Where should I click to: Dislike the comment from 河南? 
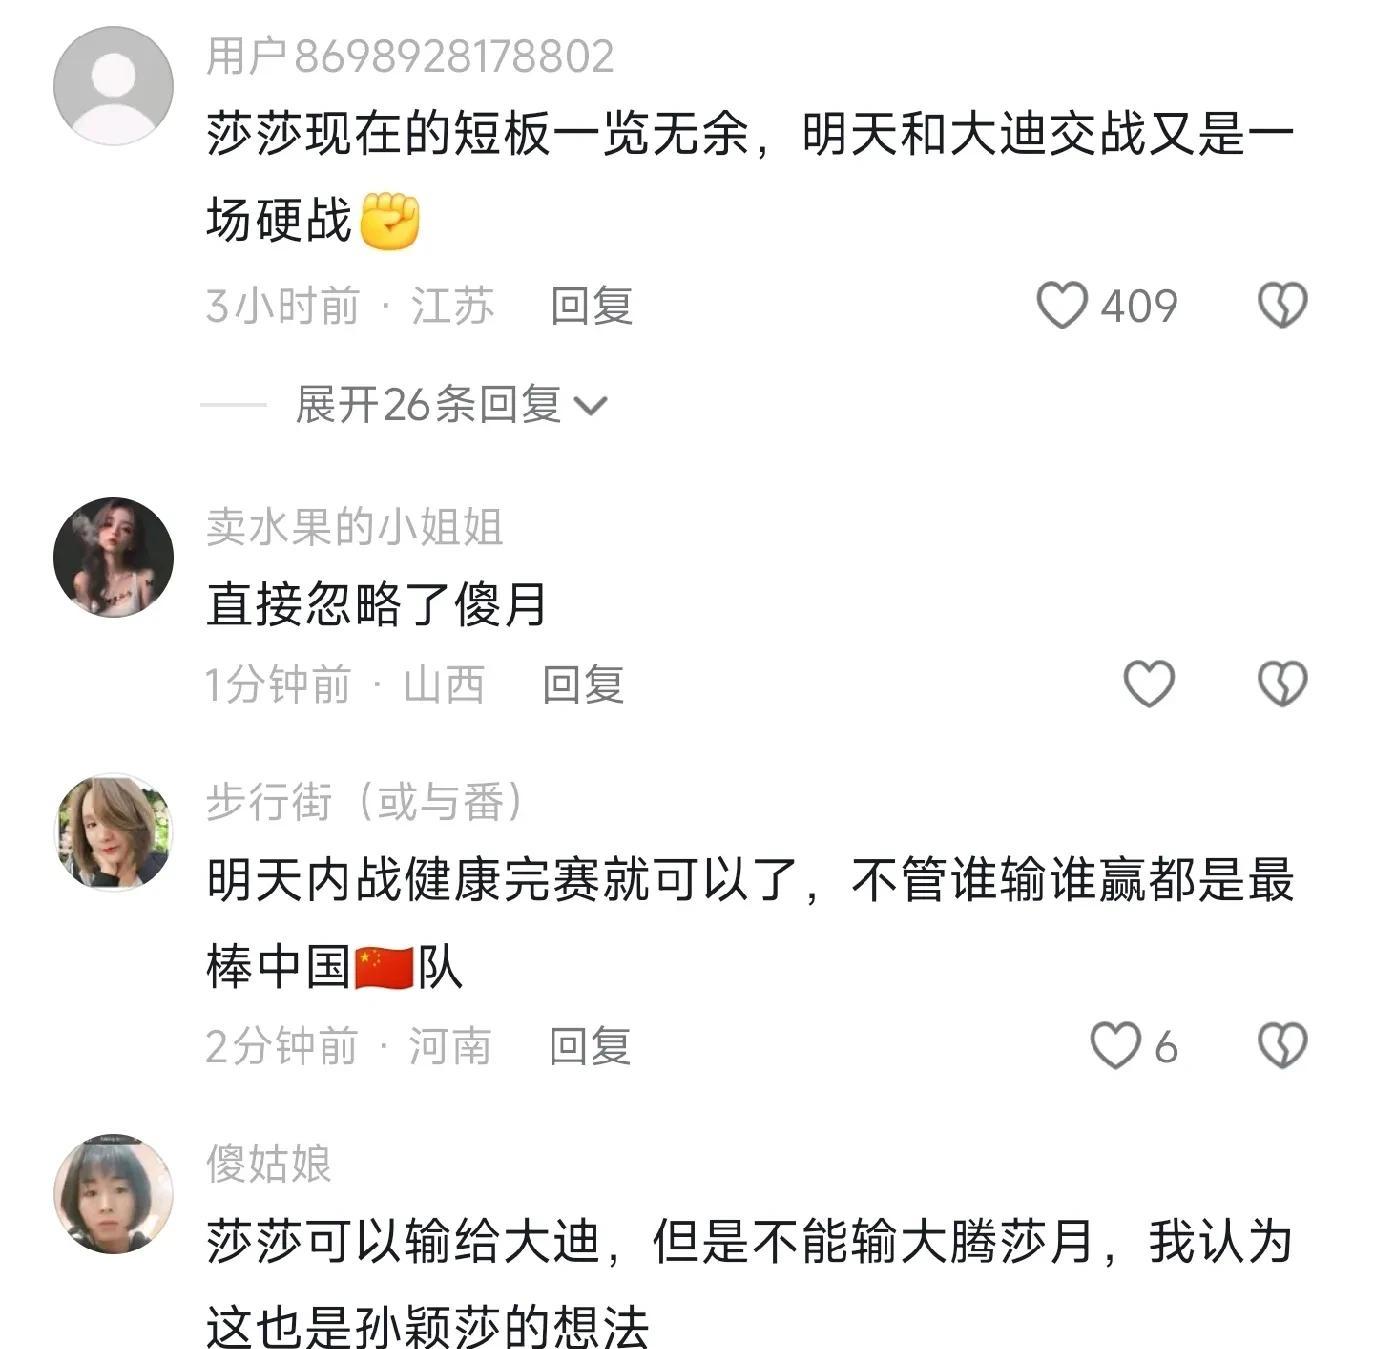tap(1282, 1046)
